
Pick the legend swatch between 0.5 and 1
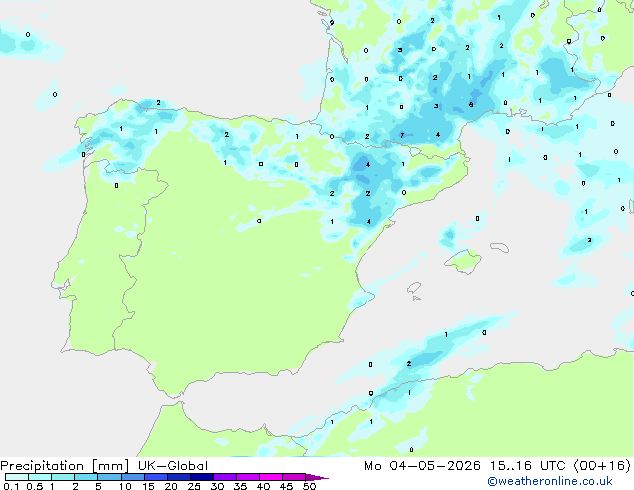pos(40,477)
